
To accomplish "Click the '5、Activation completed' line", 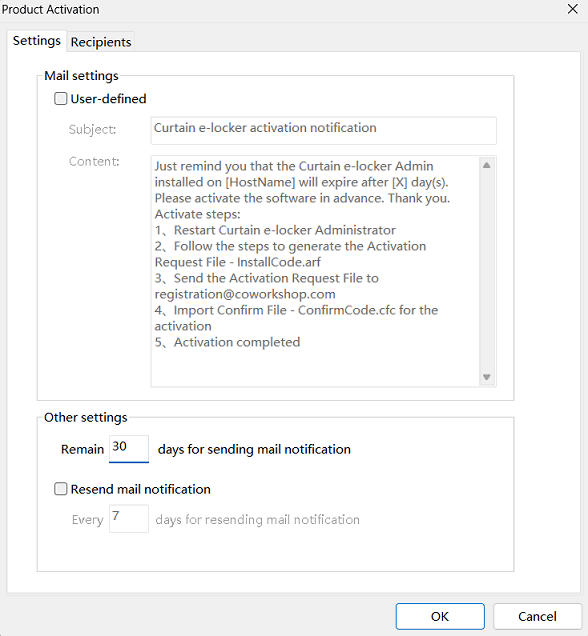I will [x=227, y=342].
